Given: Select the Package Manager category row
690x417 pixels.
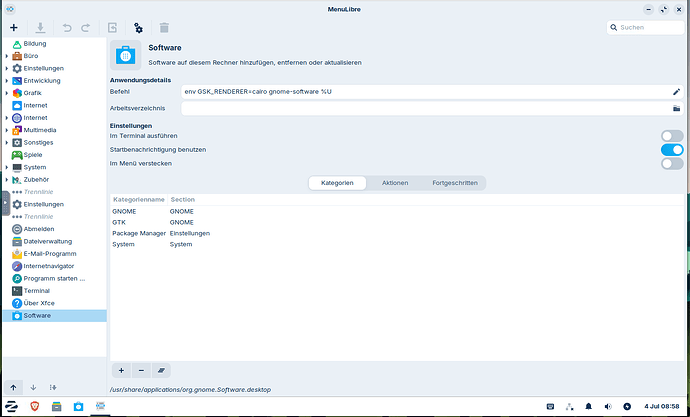Looking at the screenshot, I should pyautogui.click(x=397, y=234).
